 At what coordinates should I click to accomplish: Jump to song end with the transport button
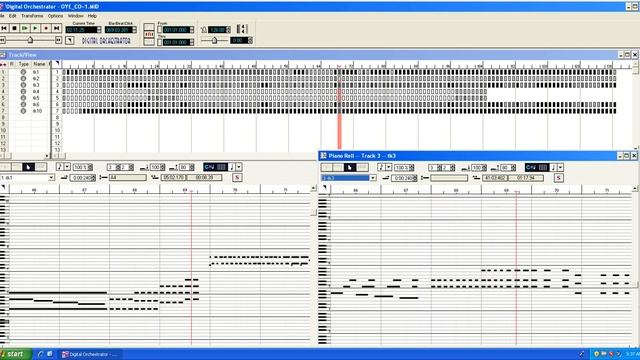click(57, 28)
